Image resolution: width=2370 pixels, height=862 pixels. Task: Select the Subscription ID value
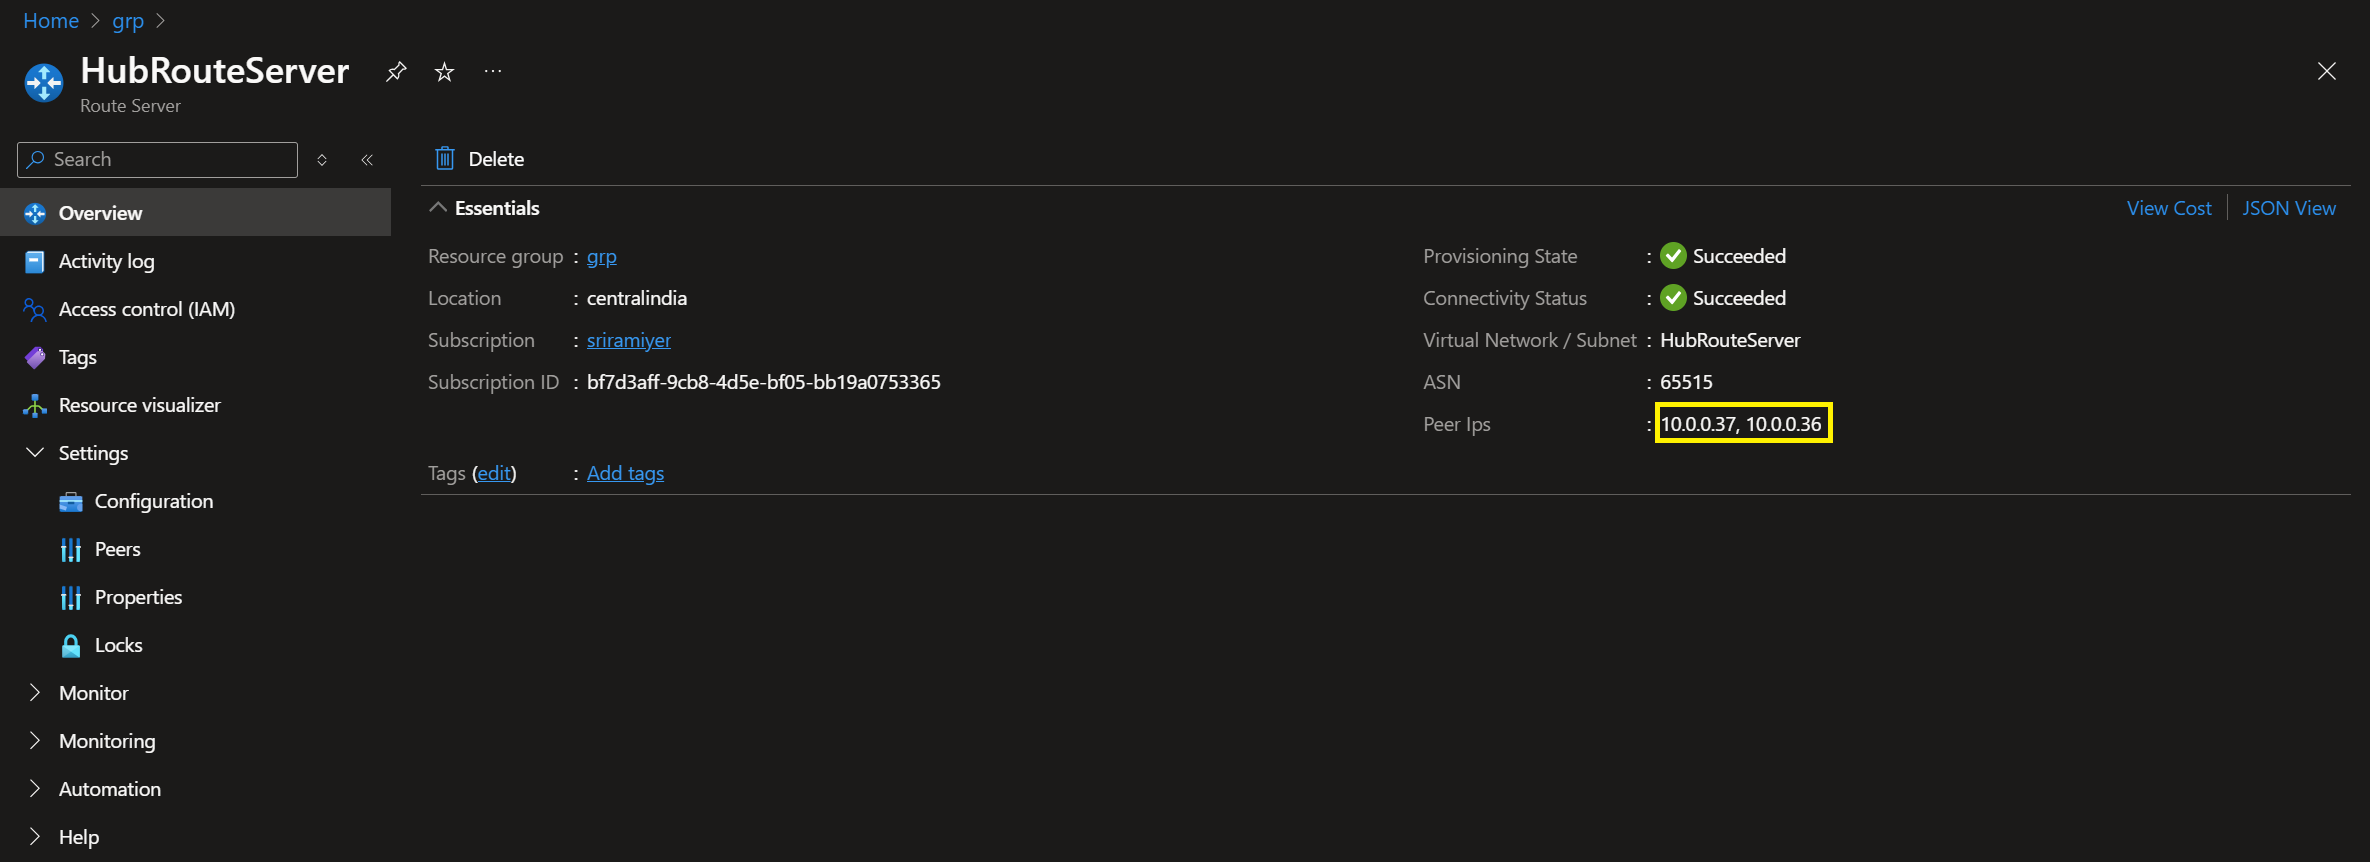763,382
